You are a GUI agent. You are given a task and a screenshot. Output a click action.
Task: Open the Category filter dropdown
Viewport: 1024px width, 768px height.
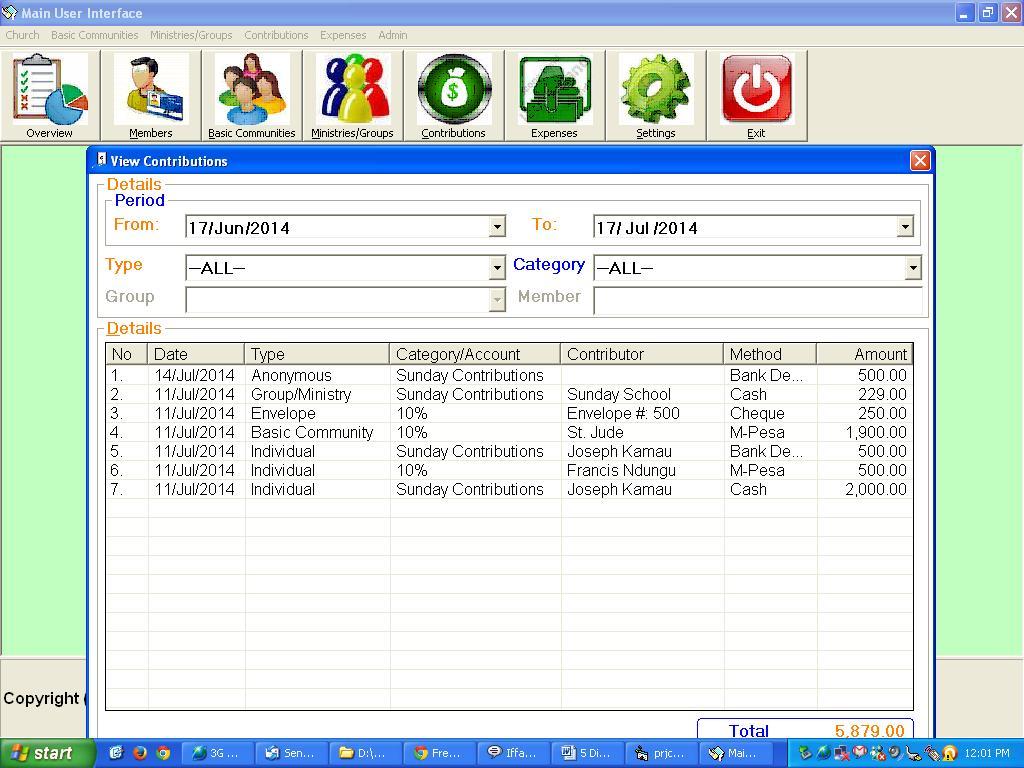911,268
